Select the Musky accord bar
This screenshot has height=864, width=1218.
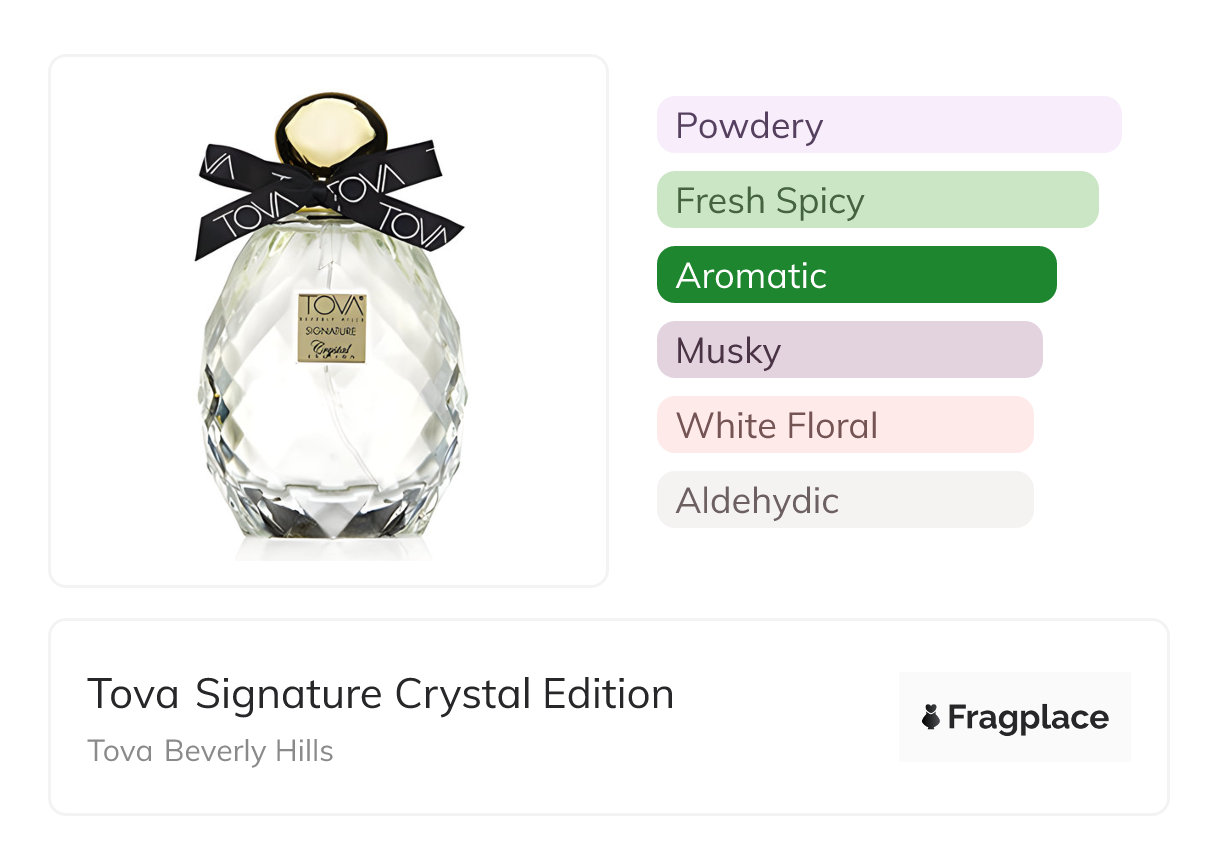pyautogui.click(x=849, y=350)
